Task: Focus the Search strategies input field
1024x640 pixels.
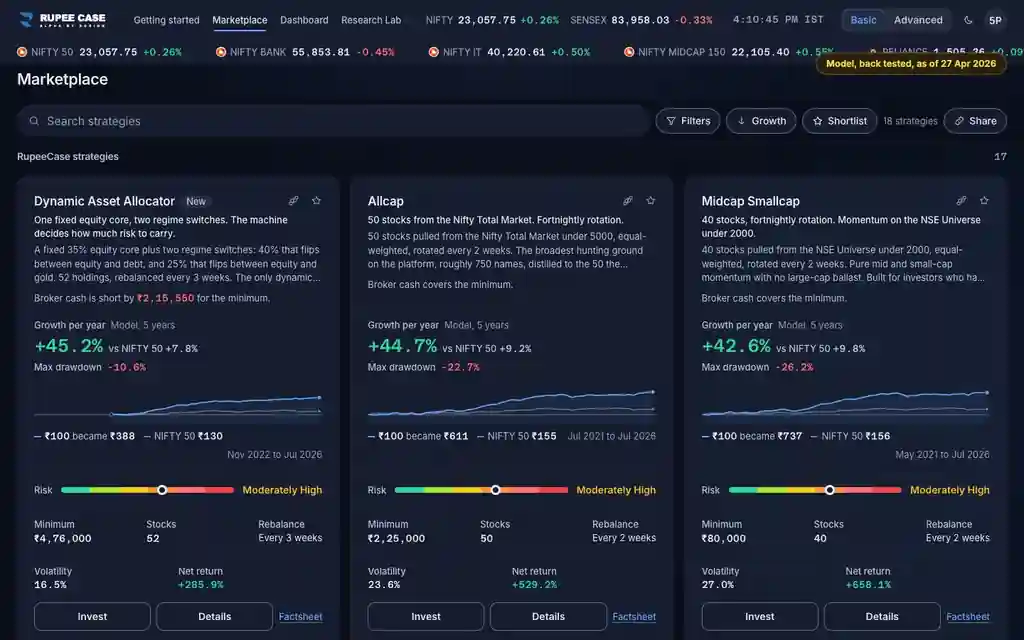Action: click(x=333, y=121)
